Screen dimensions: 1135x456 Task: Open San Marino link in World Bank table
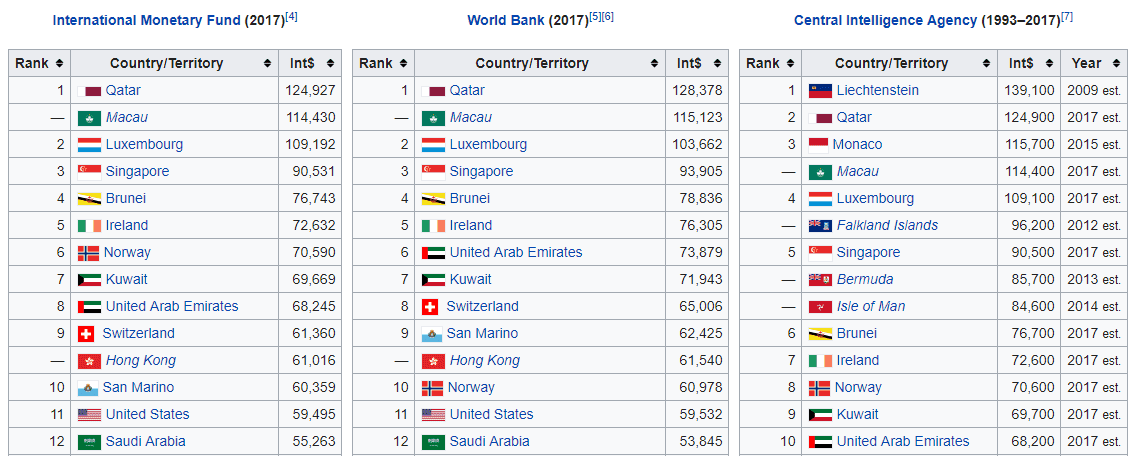pyautogui.click(x=482, y=334)
